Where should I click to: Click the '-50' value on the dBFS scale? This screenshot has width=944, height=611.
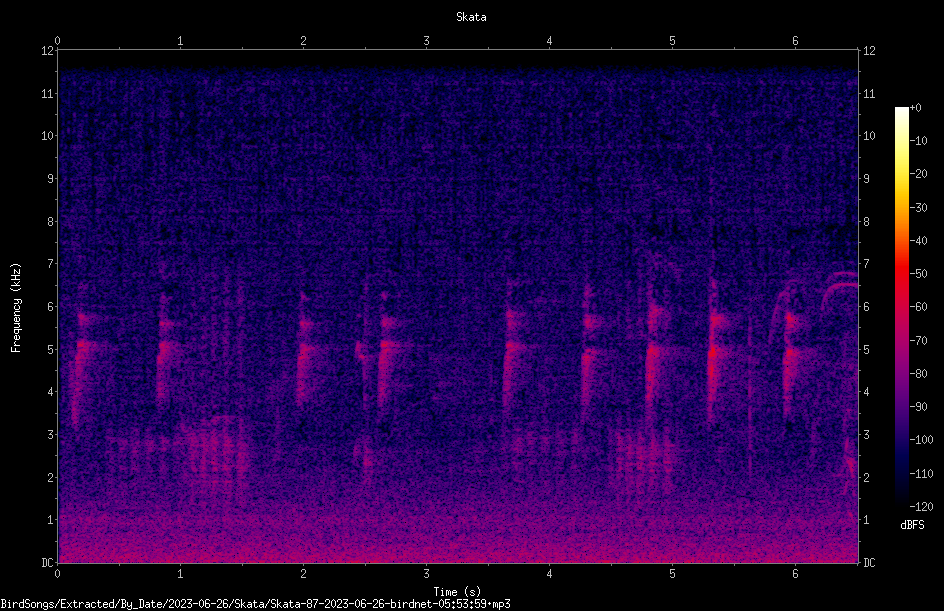tap(919, 273)
